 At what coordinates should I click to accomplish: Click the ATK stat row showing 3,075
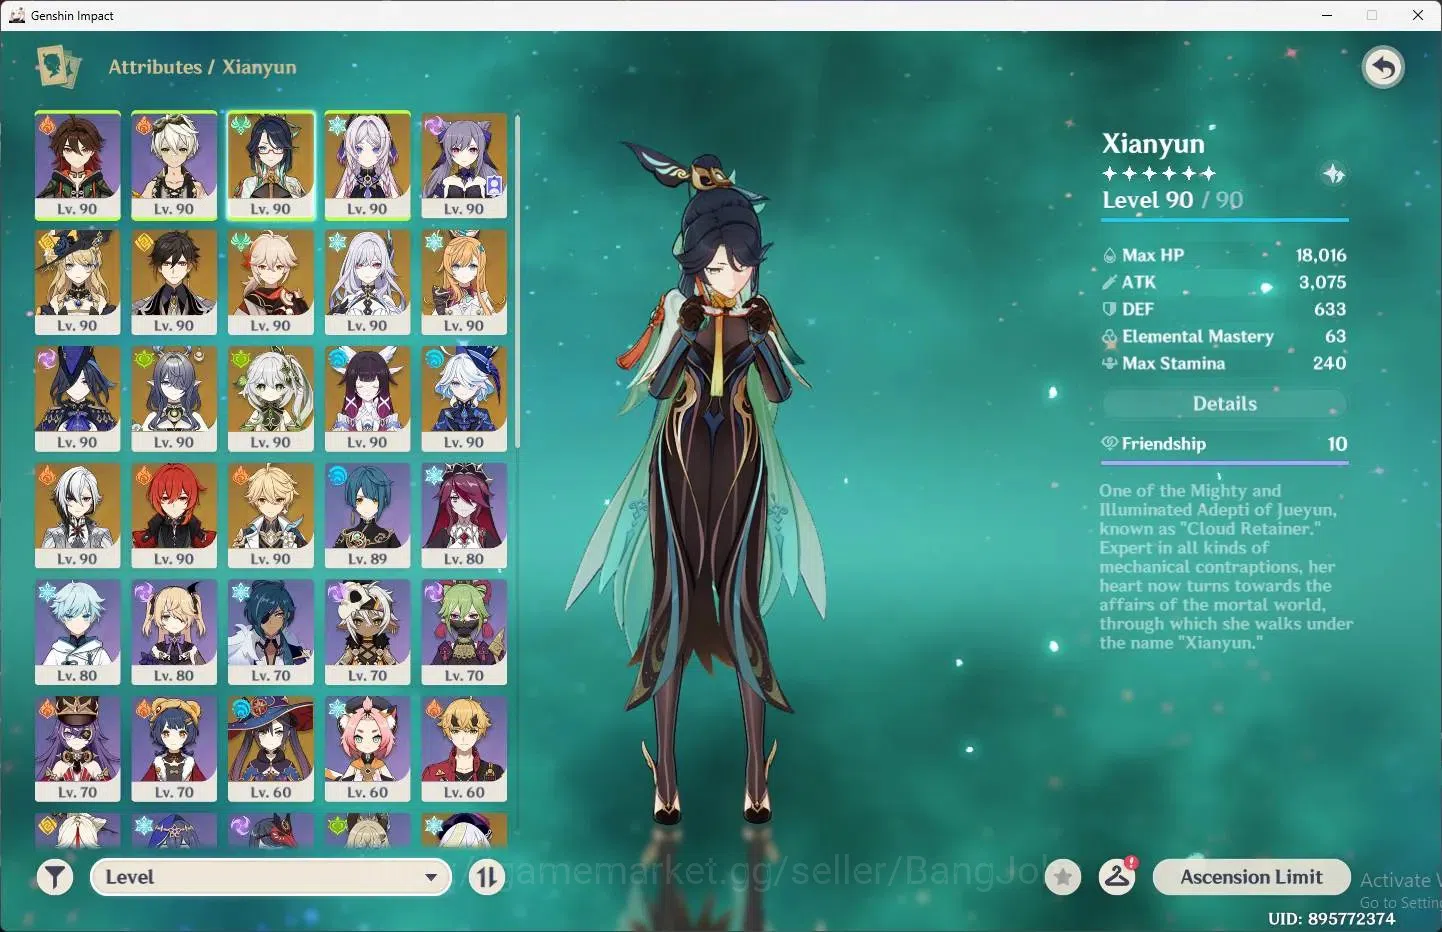coord(1225,282)
